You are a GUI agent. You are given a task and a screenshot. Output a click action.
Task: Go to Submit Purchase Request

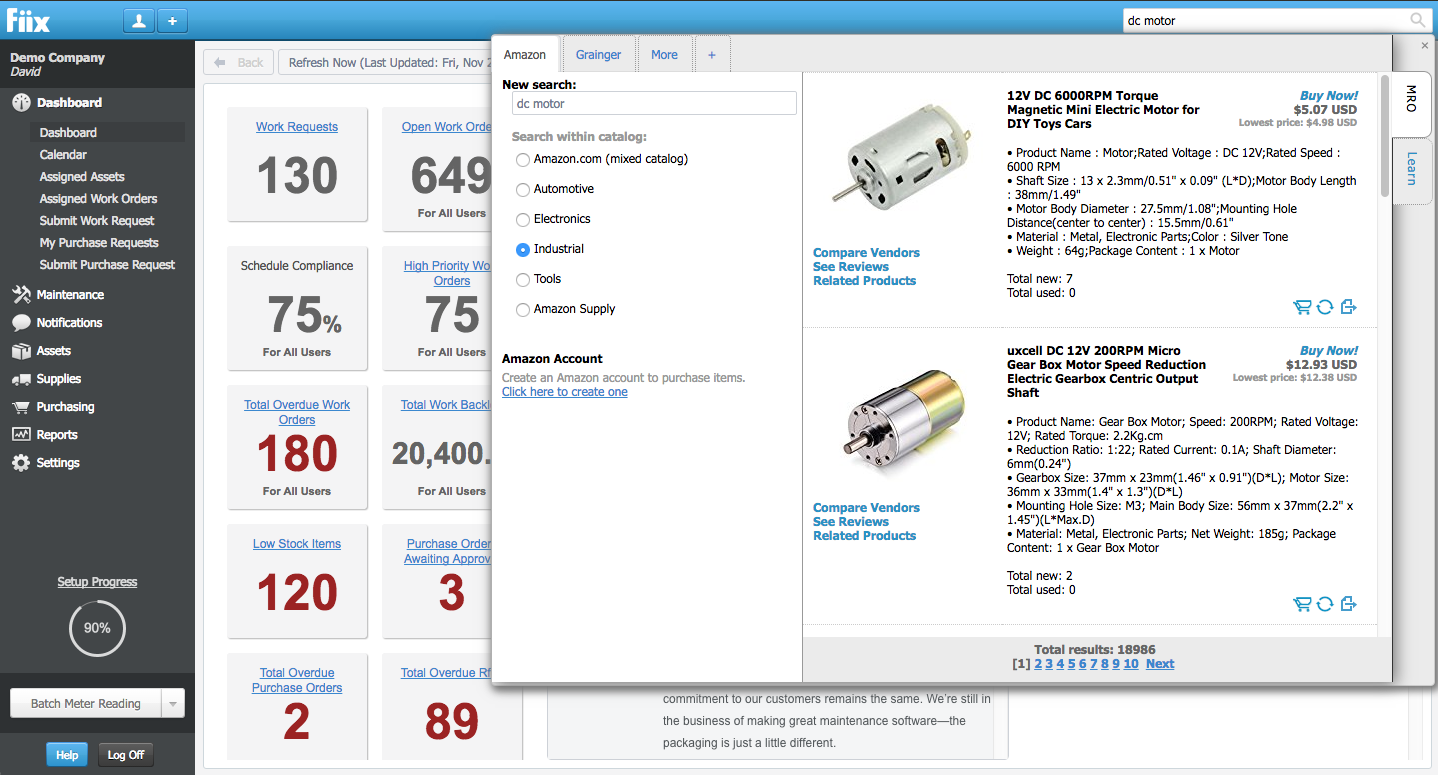pos(107,265)
